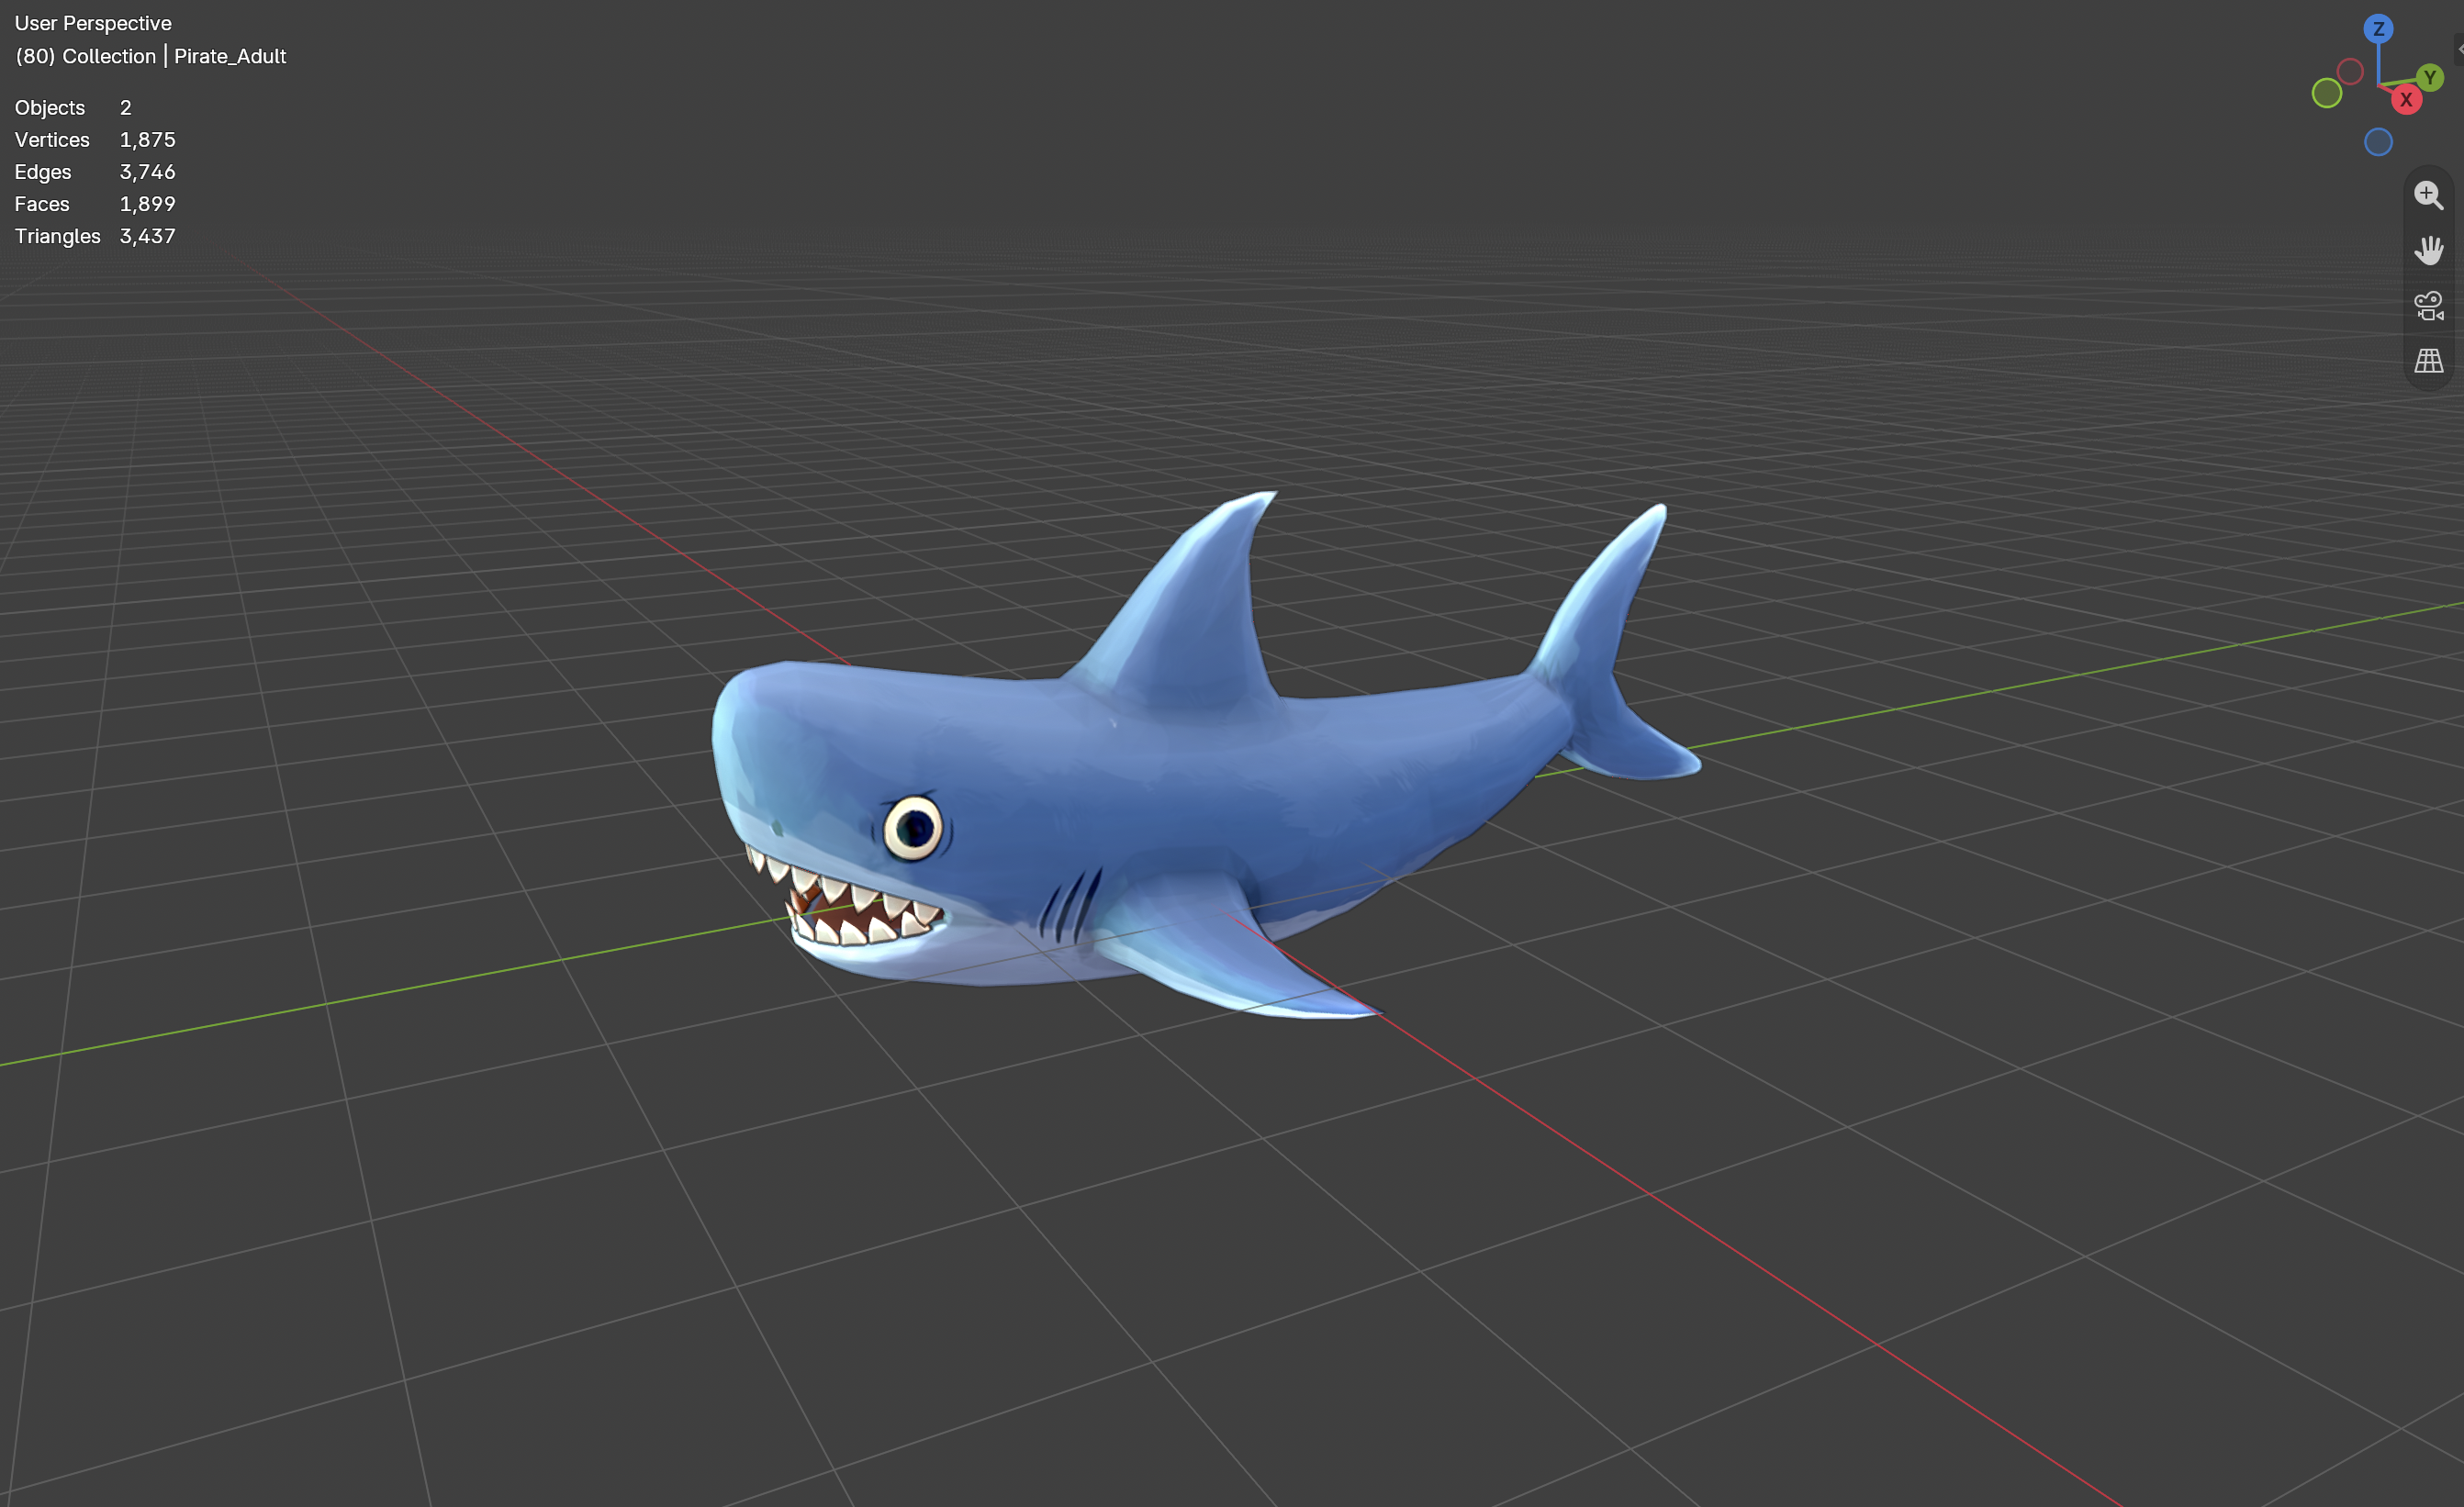The width and height of the screenshot is (2464, 1507).
Task: Click the Z axis on navigation gizmo
Action: coord(2378,28)
